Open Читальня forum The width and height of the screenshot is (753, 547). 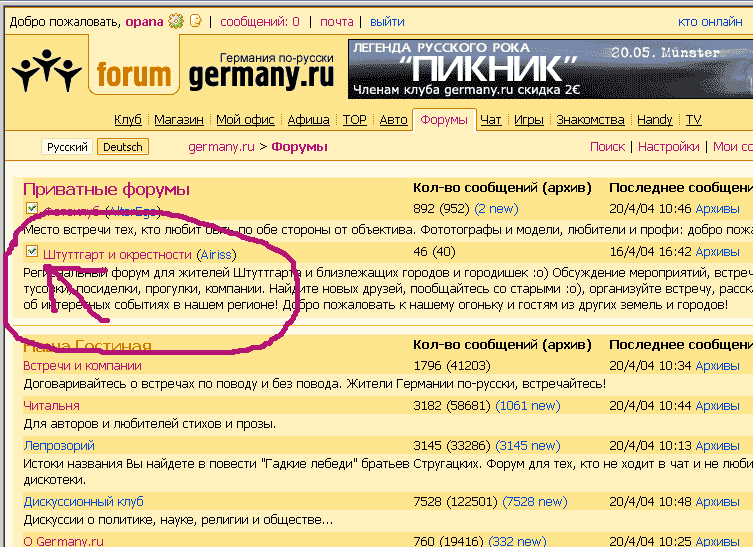[x=51, y=406]
